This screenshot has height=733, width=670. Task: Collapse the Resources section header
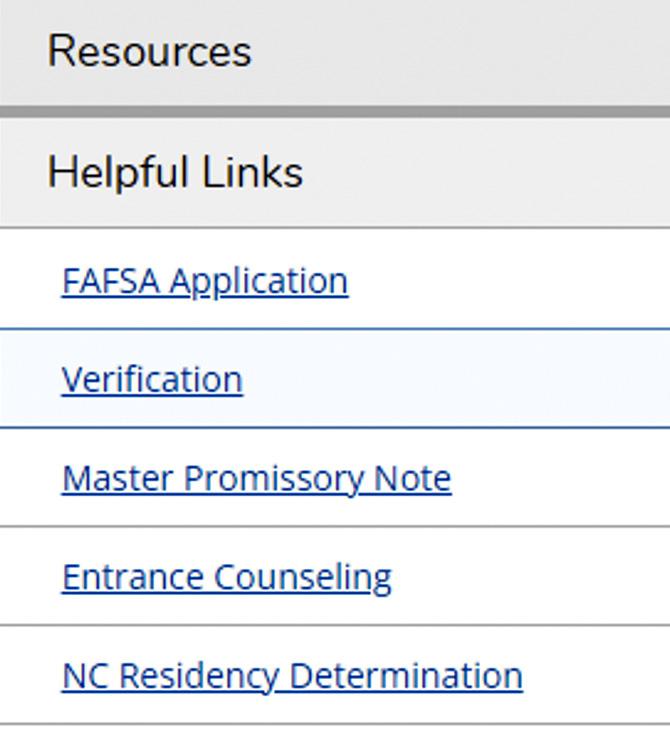(x=335, y=52)
